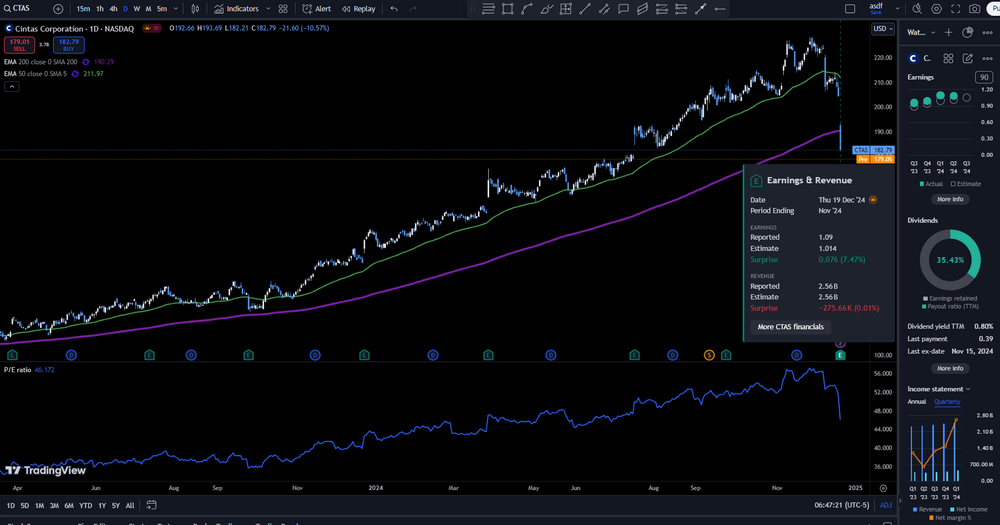Image resolution: width=1000 pixels, height=525 pixels.
Task: Click the 182.79 BUY button
Action: point(69,45)
